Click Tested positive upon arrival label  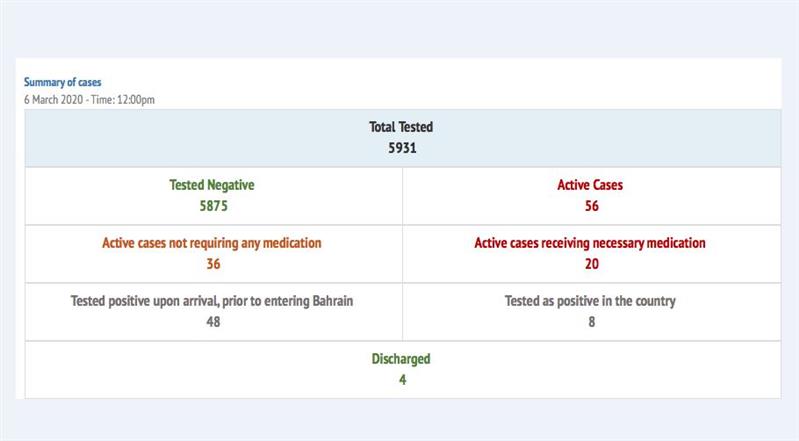point(212,301)
